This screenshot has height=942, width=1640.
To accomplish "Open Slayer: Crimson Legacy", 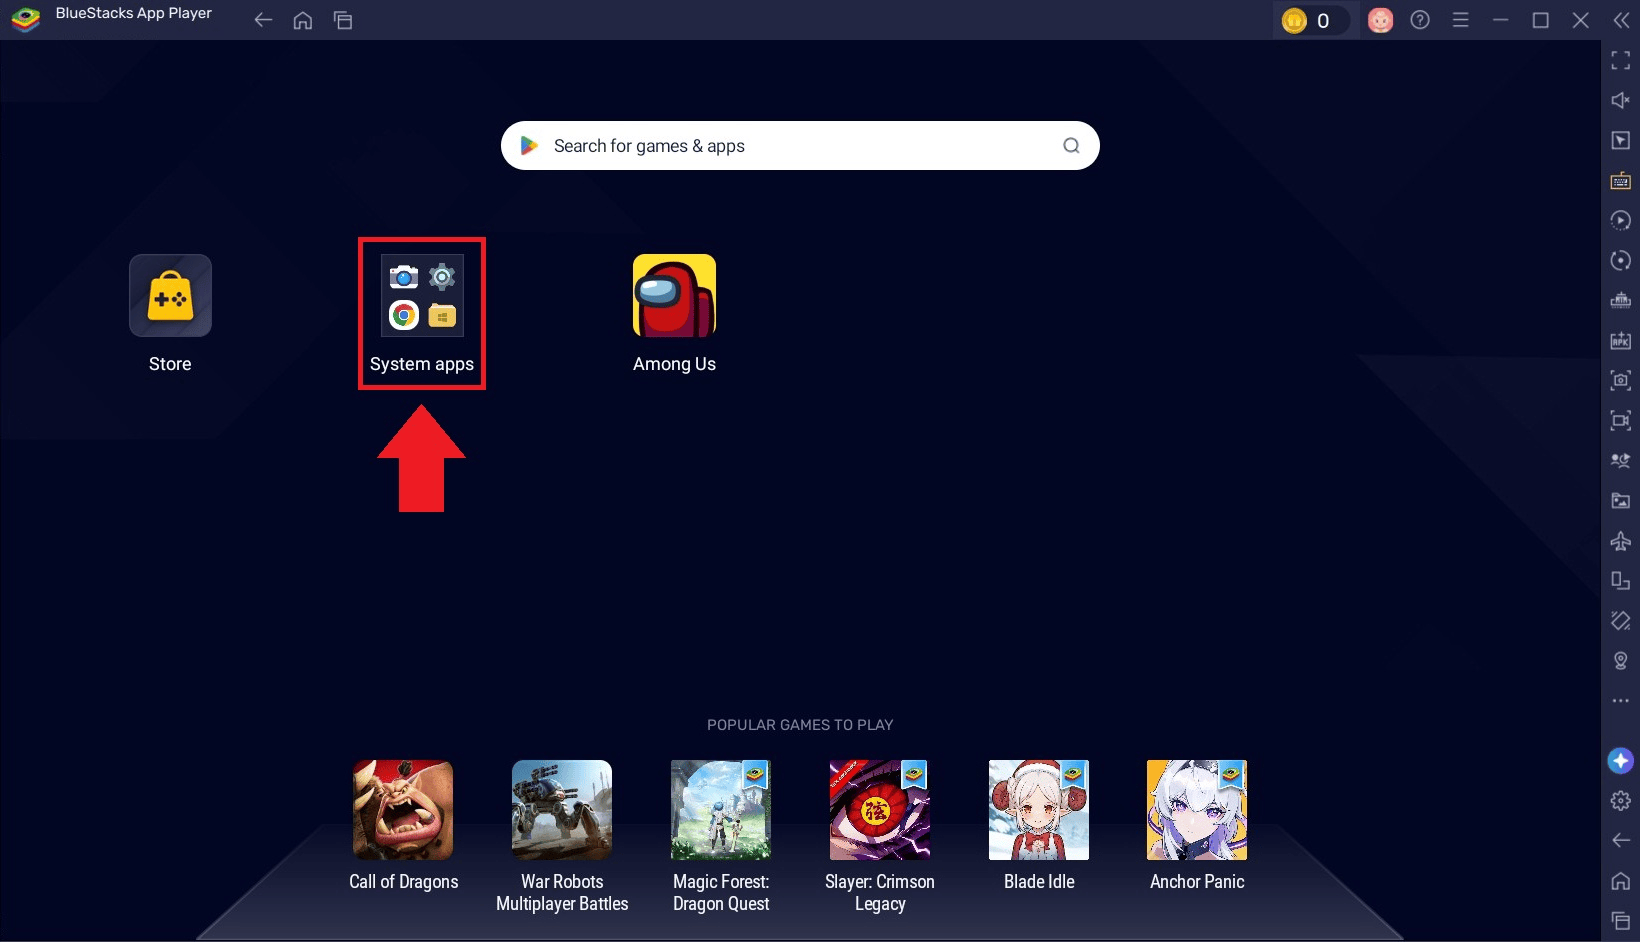I will click(880, 810).
